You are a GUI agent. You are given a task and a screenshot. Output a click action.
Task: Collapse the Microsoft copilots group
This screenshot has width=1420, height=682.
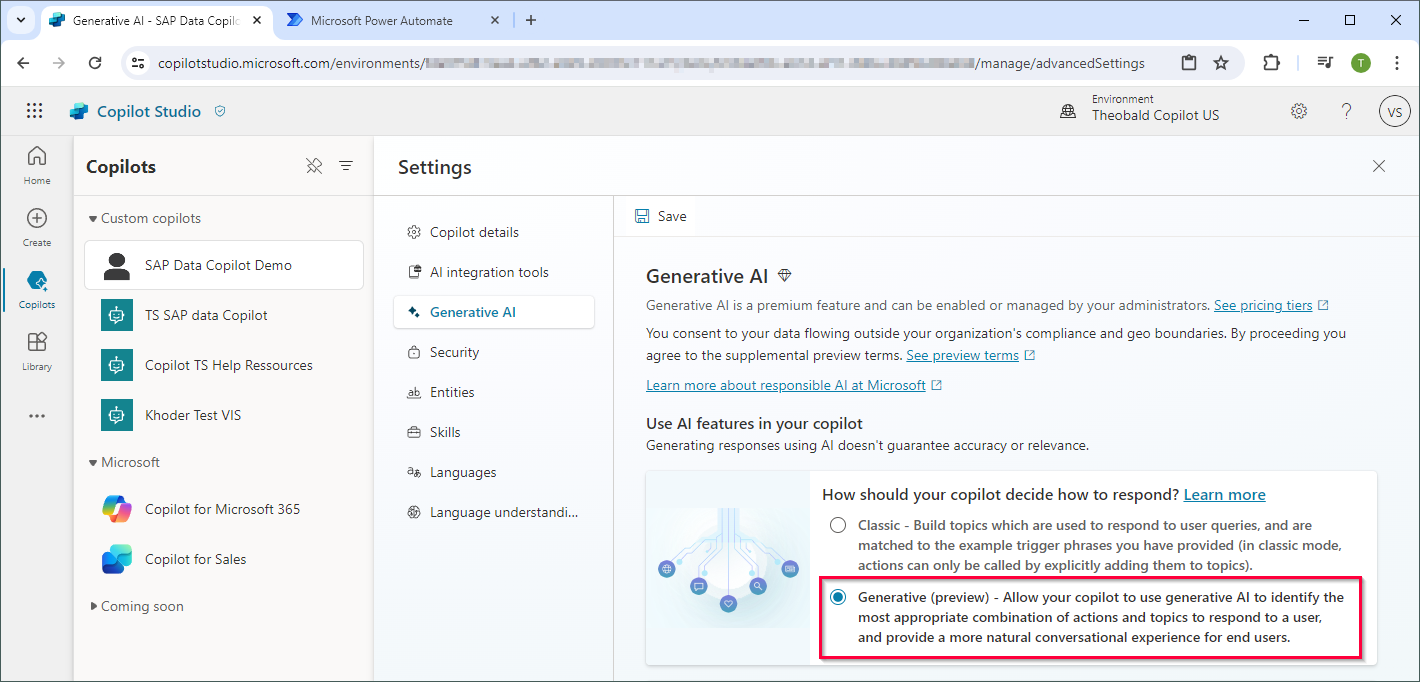coord(93,462)
